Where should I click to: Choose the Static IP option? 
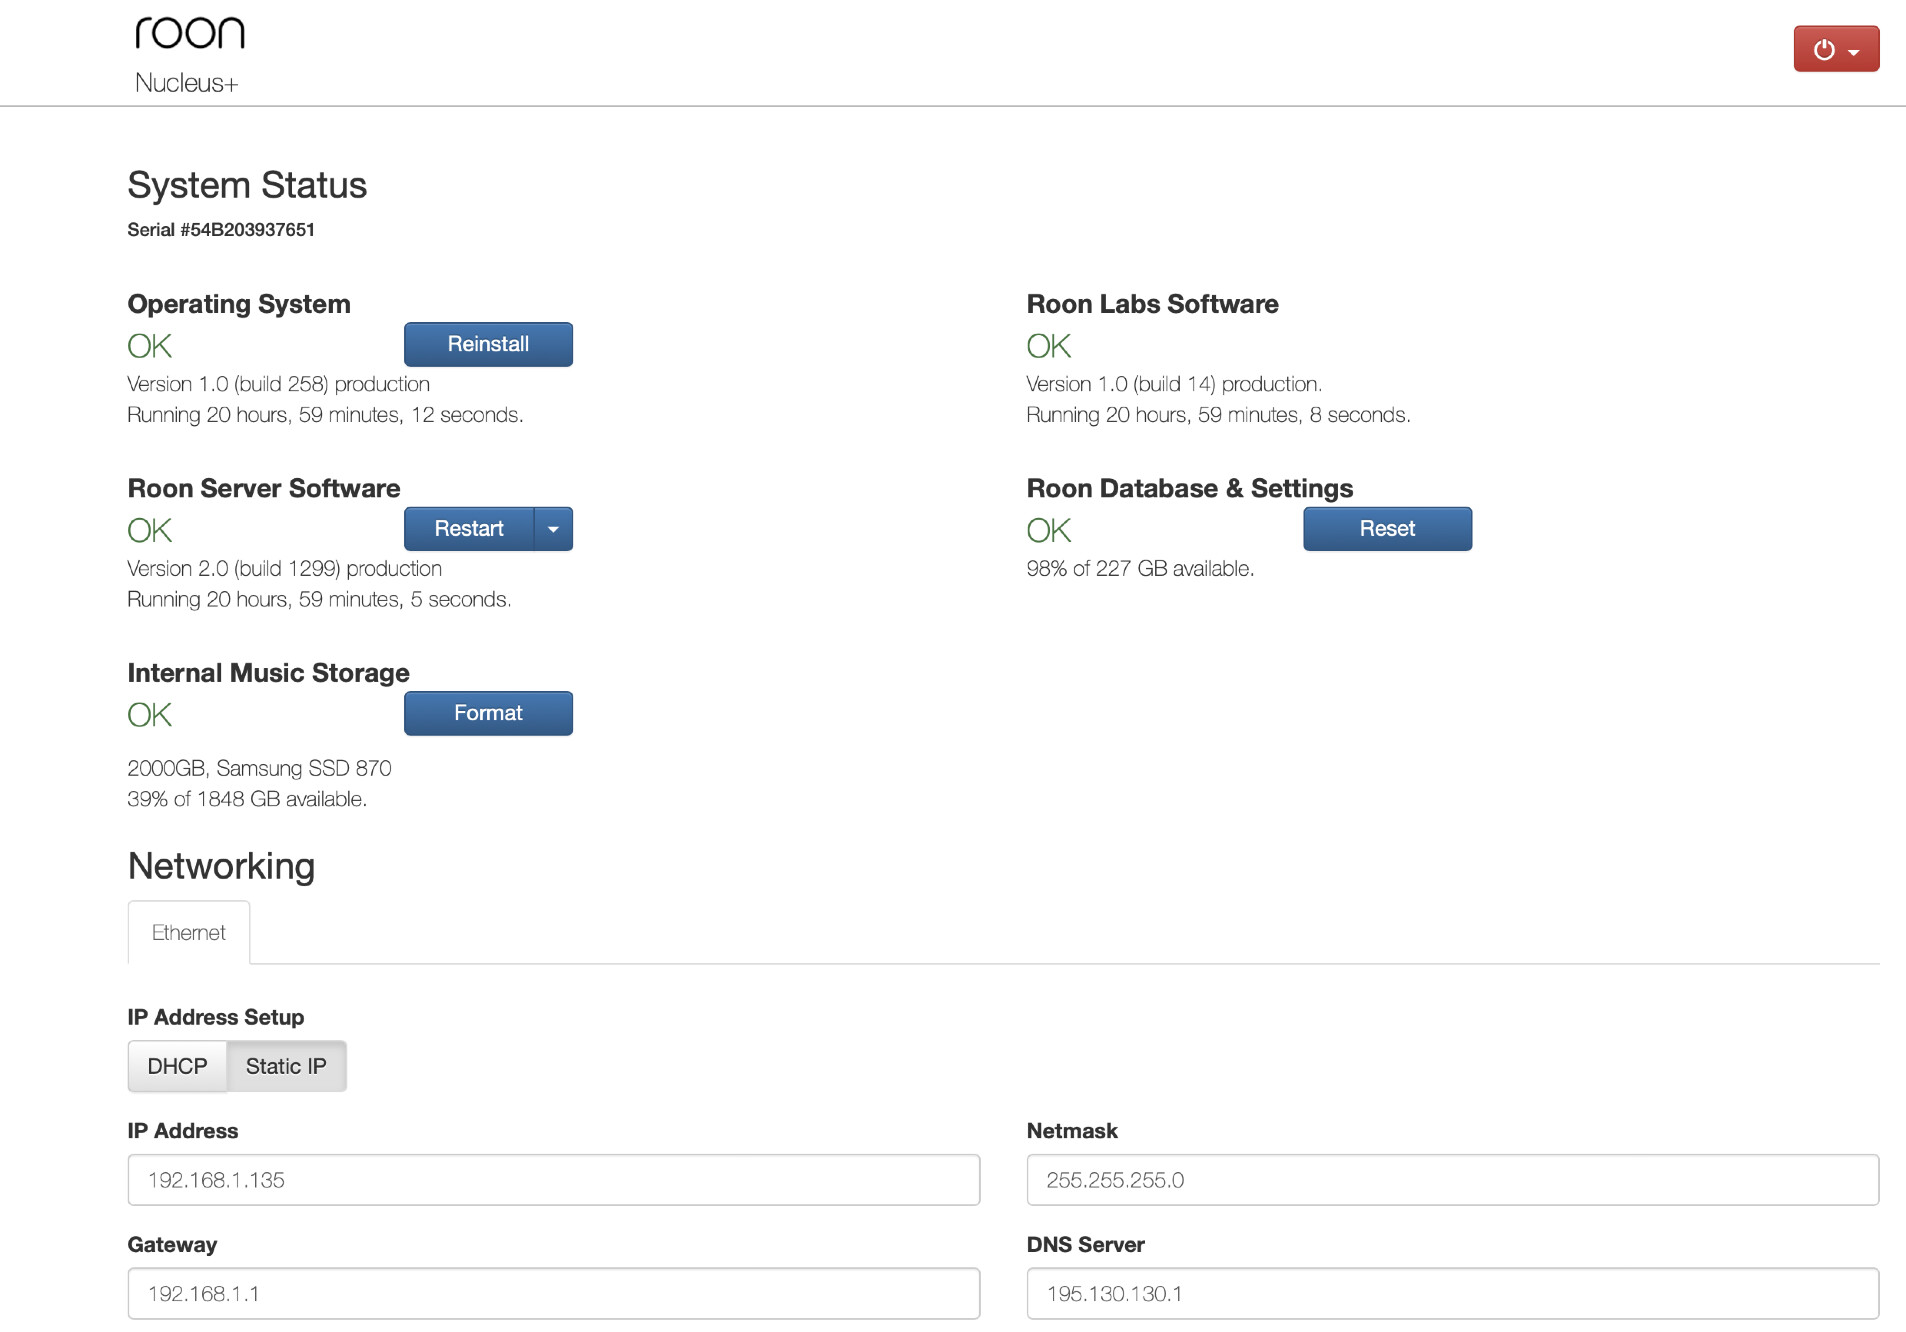286,1066
